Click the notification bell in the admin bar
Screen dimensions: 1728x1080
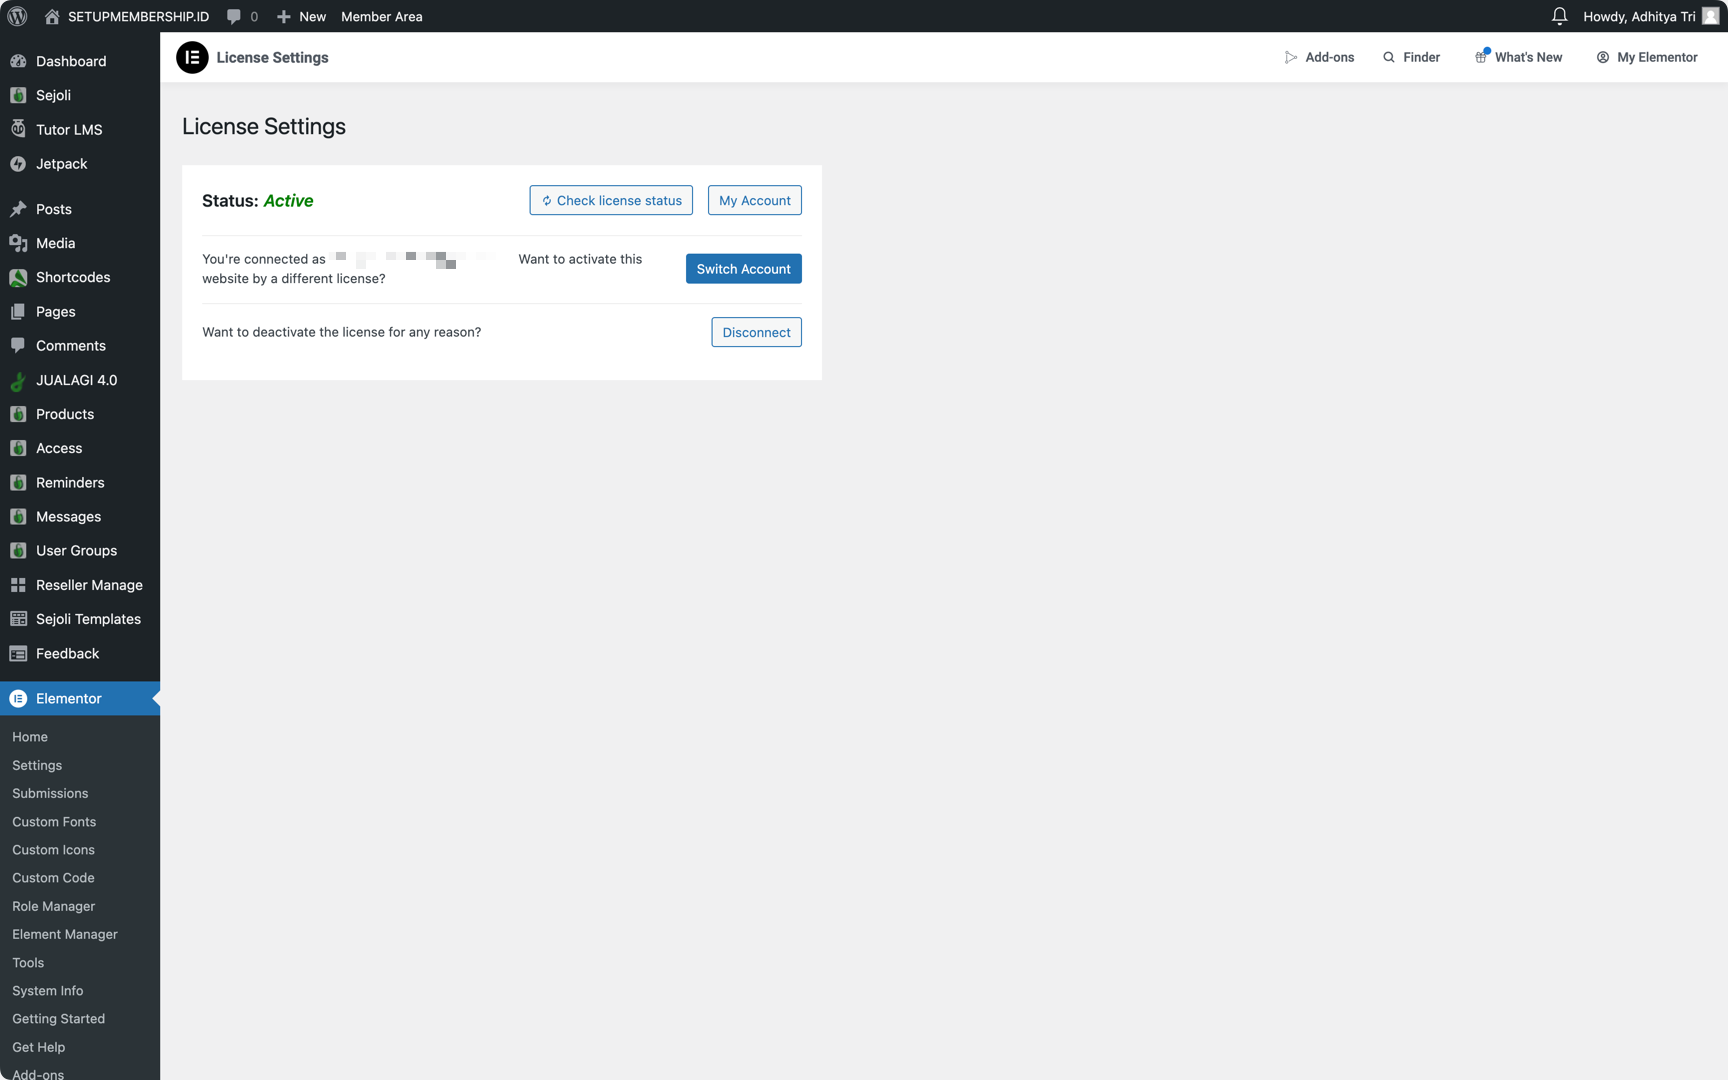point(1559,16)
